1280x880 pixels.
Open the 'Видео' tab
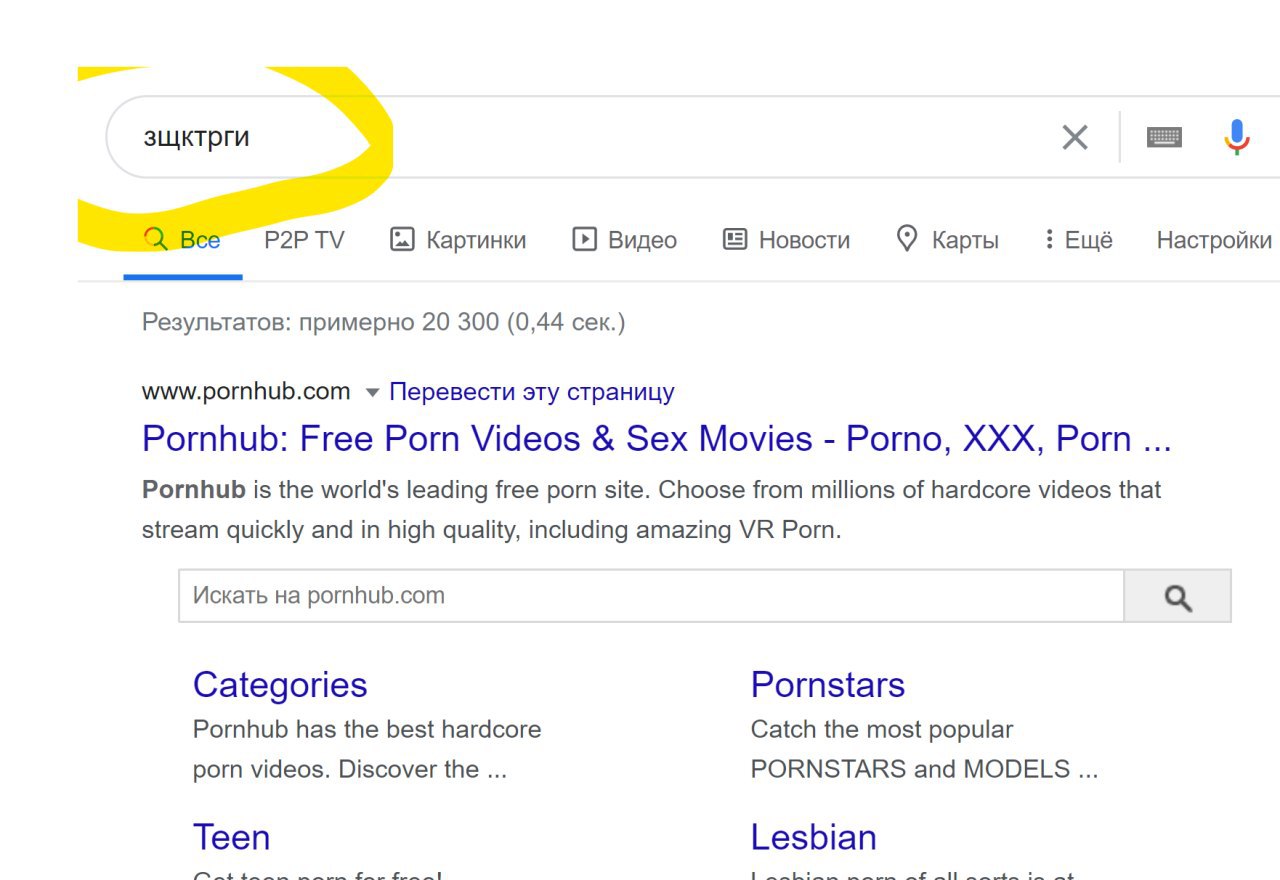click(625, 240)
